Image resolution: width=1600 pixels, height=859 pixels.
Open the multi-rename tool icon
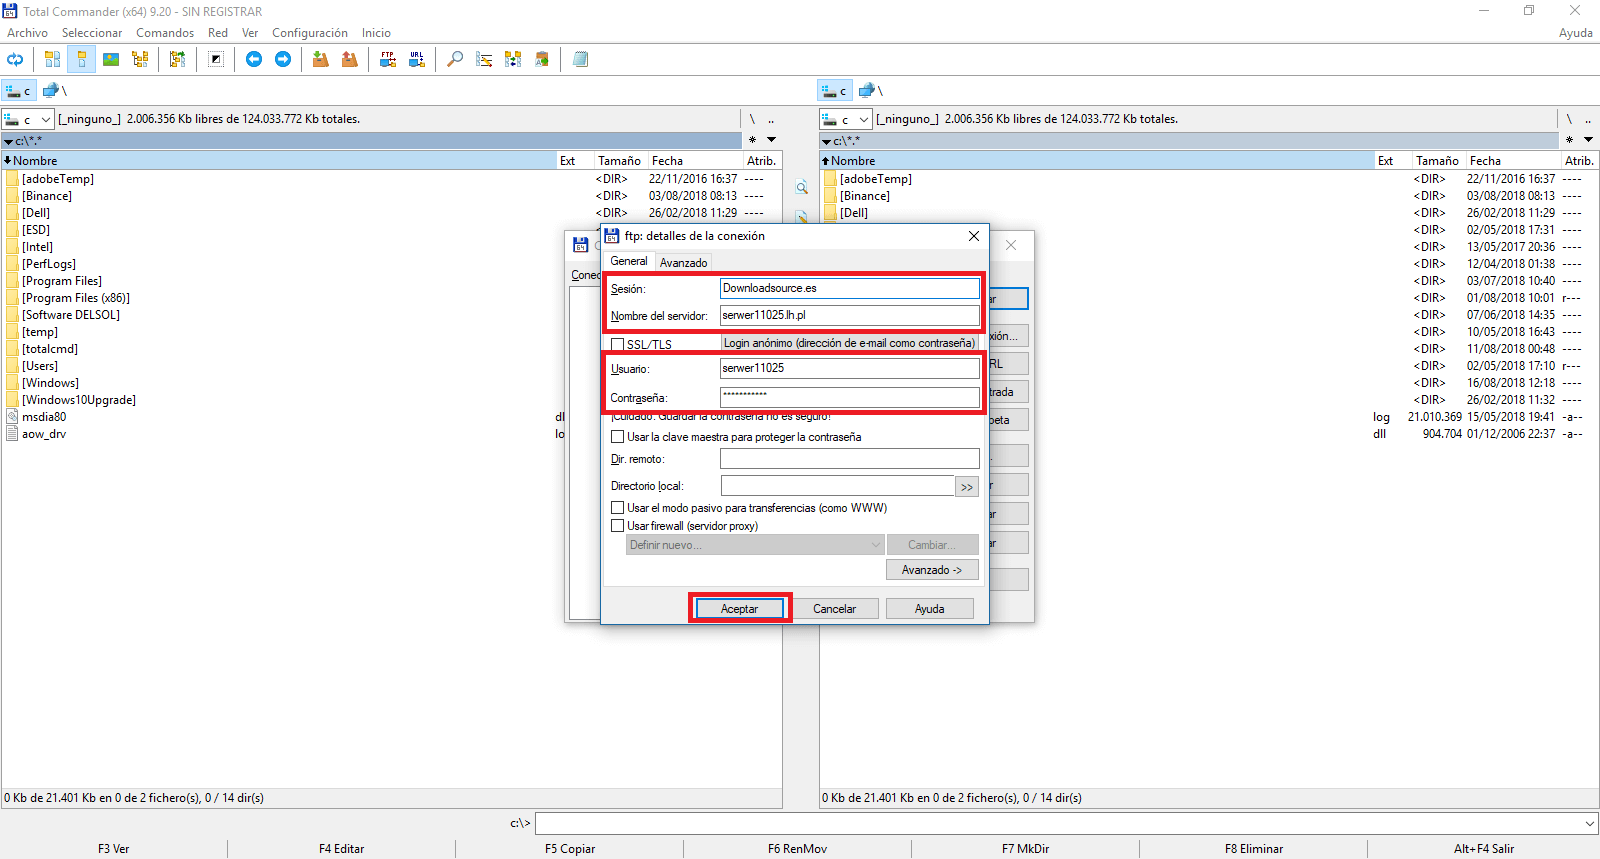click(x=484, y=59)
